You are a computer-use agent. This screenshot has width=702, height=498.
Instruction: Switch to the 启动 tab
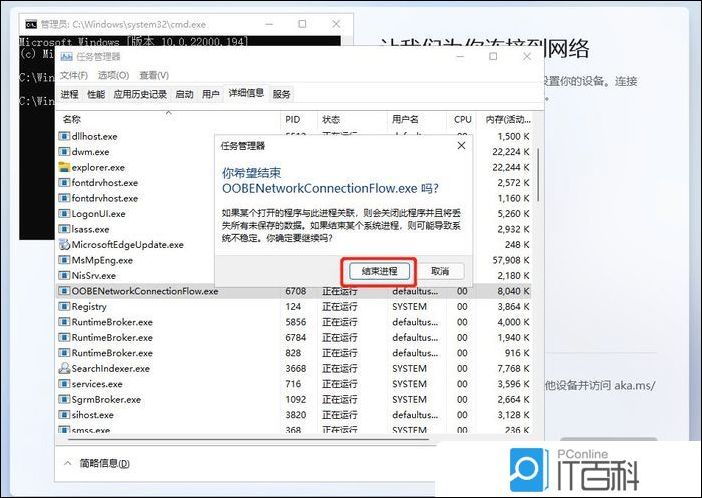[x=184, y=94]
